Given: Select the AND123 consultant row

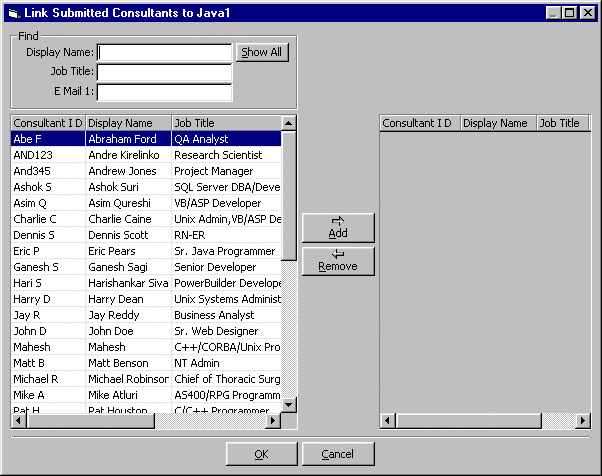Looking at the screenshot, I should coord(146,155).
